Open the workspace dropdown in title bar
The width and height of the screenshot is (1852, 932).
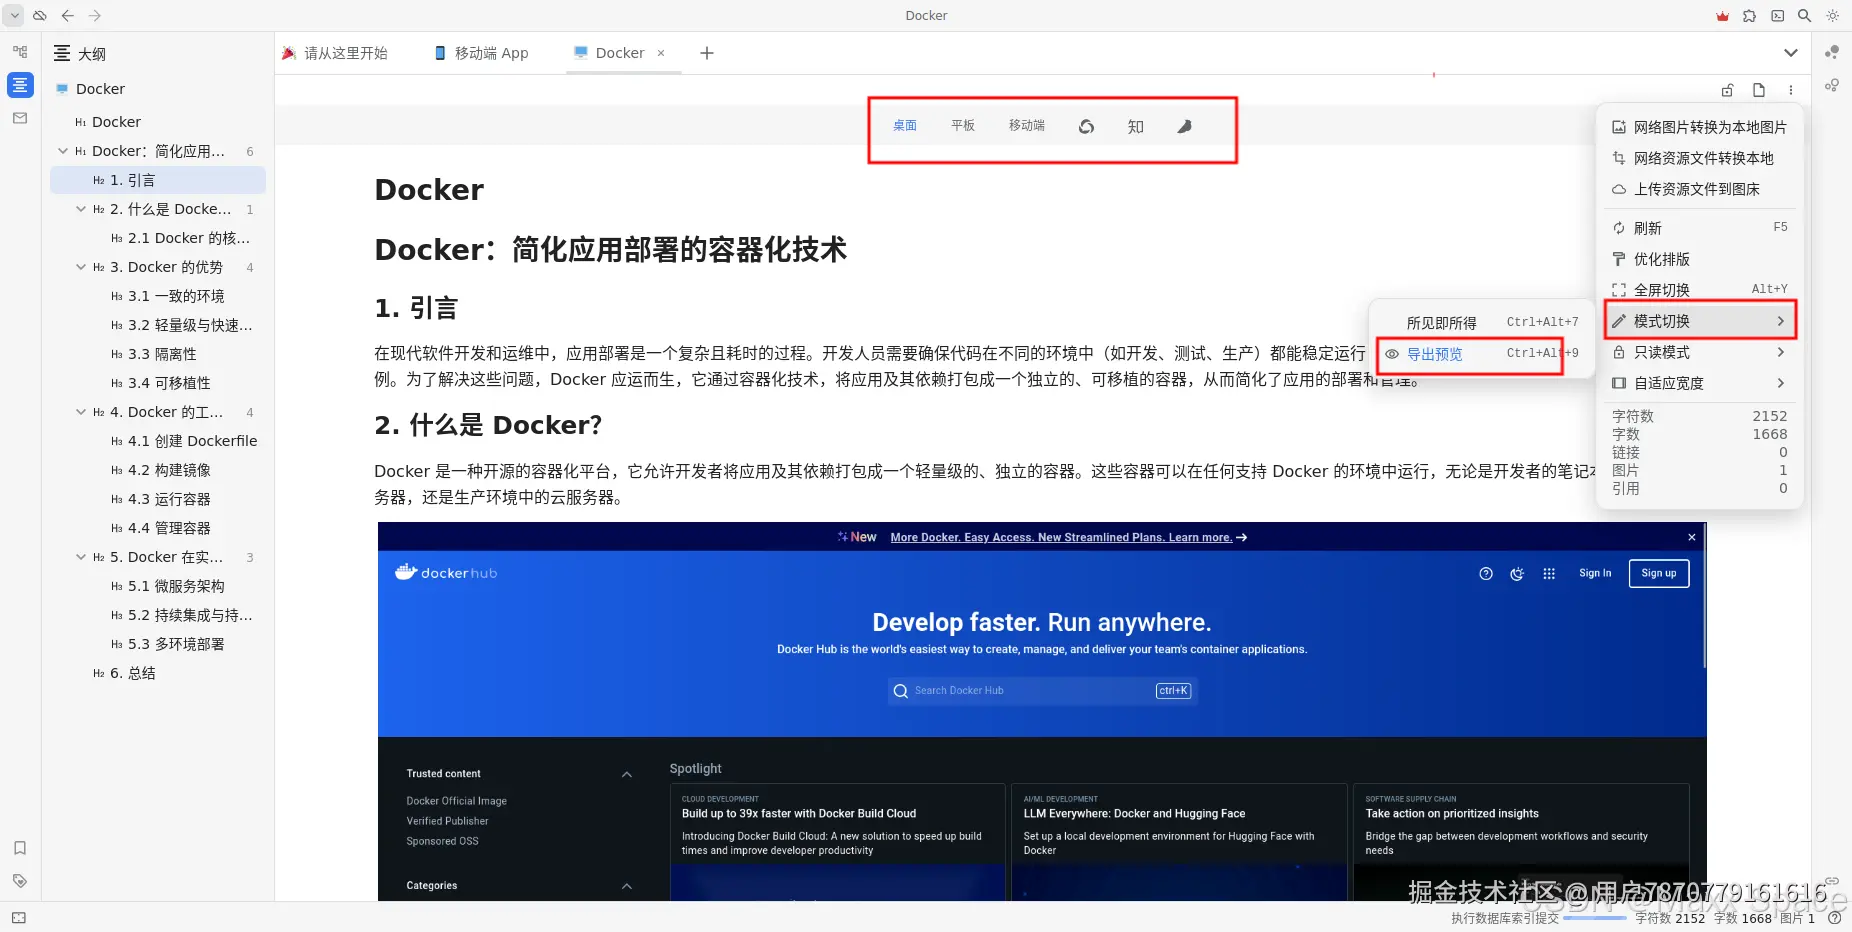tap(15, 16)
